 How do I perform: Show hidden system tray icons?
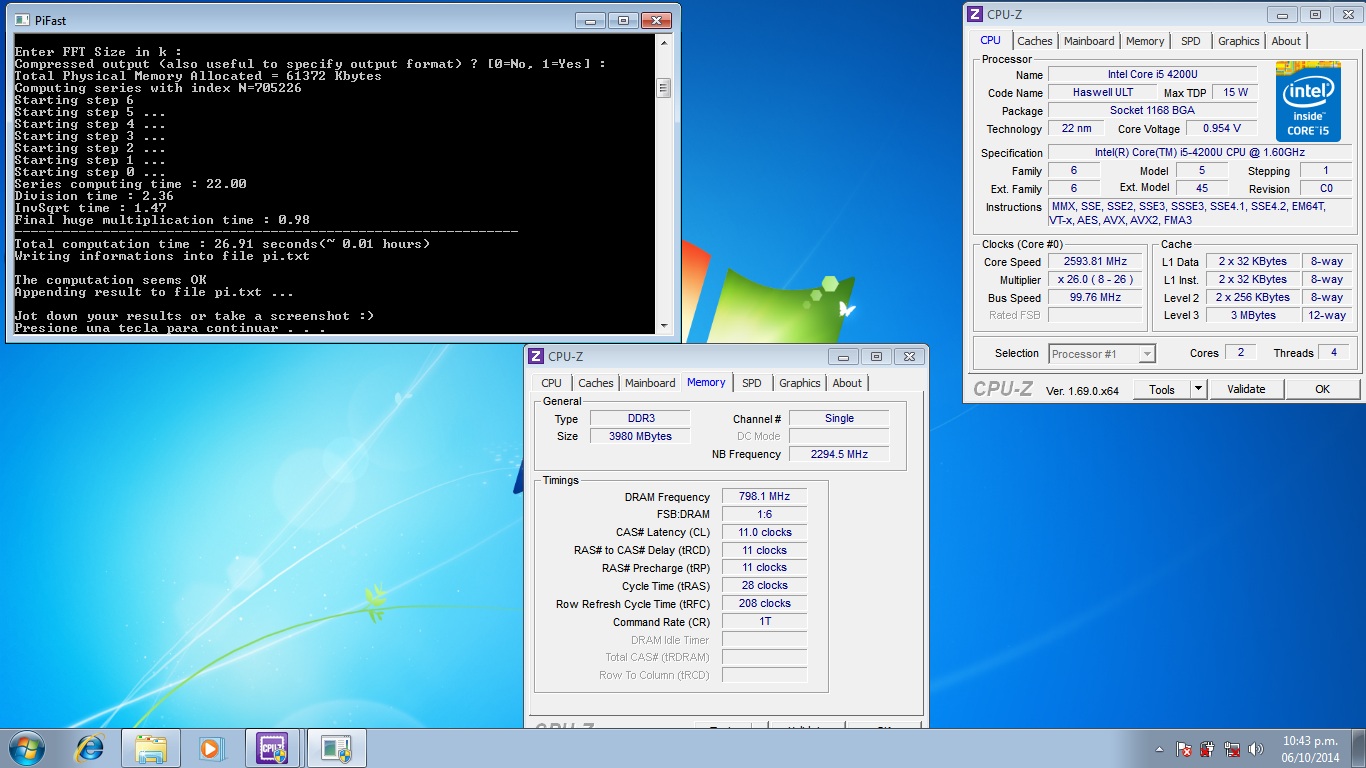(1159, 749)
